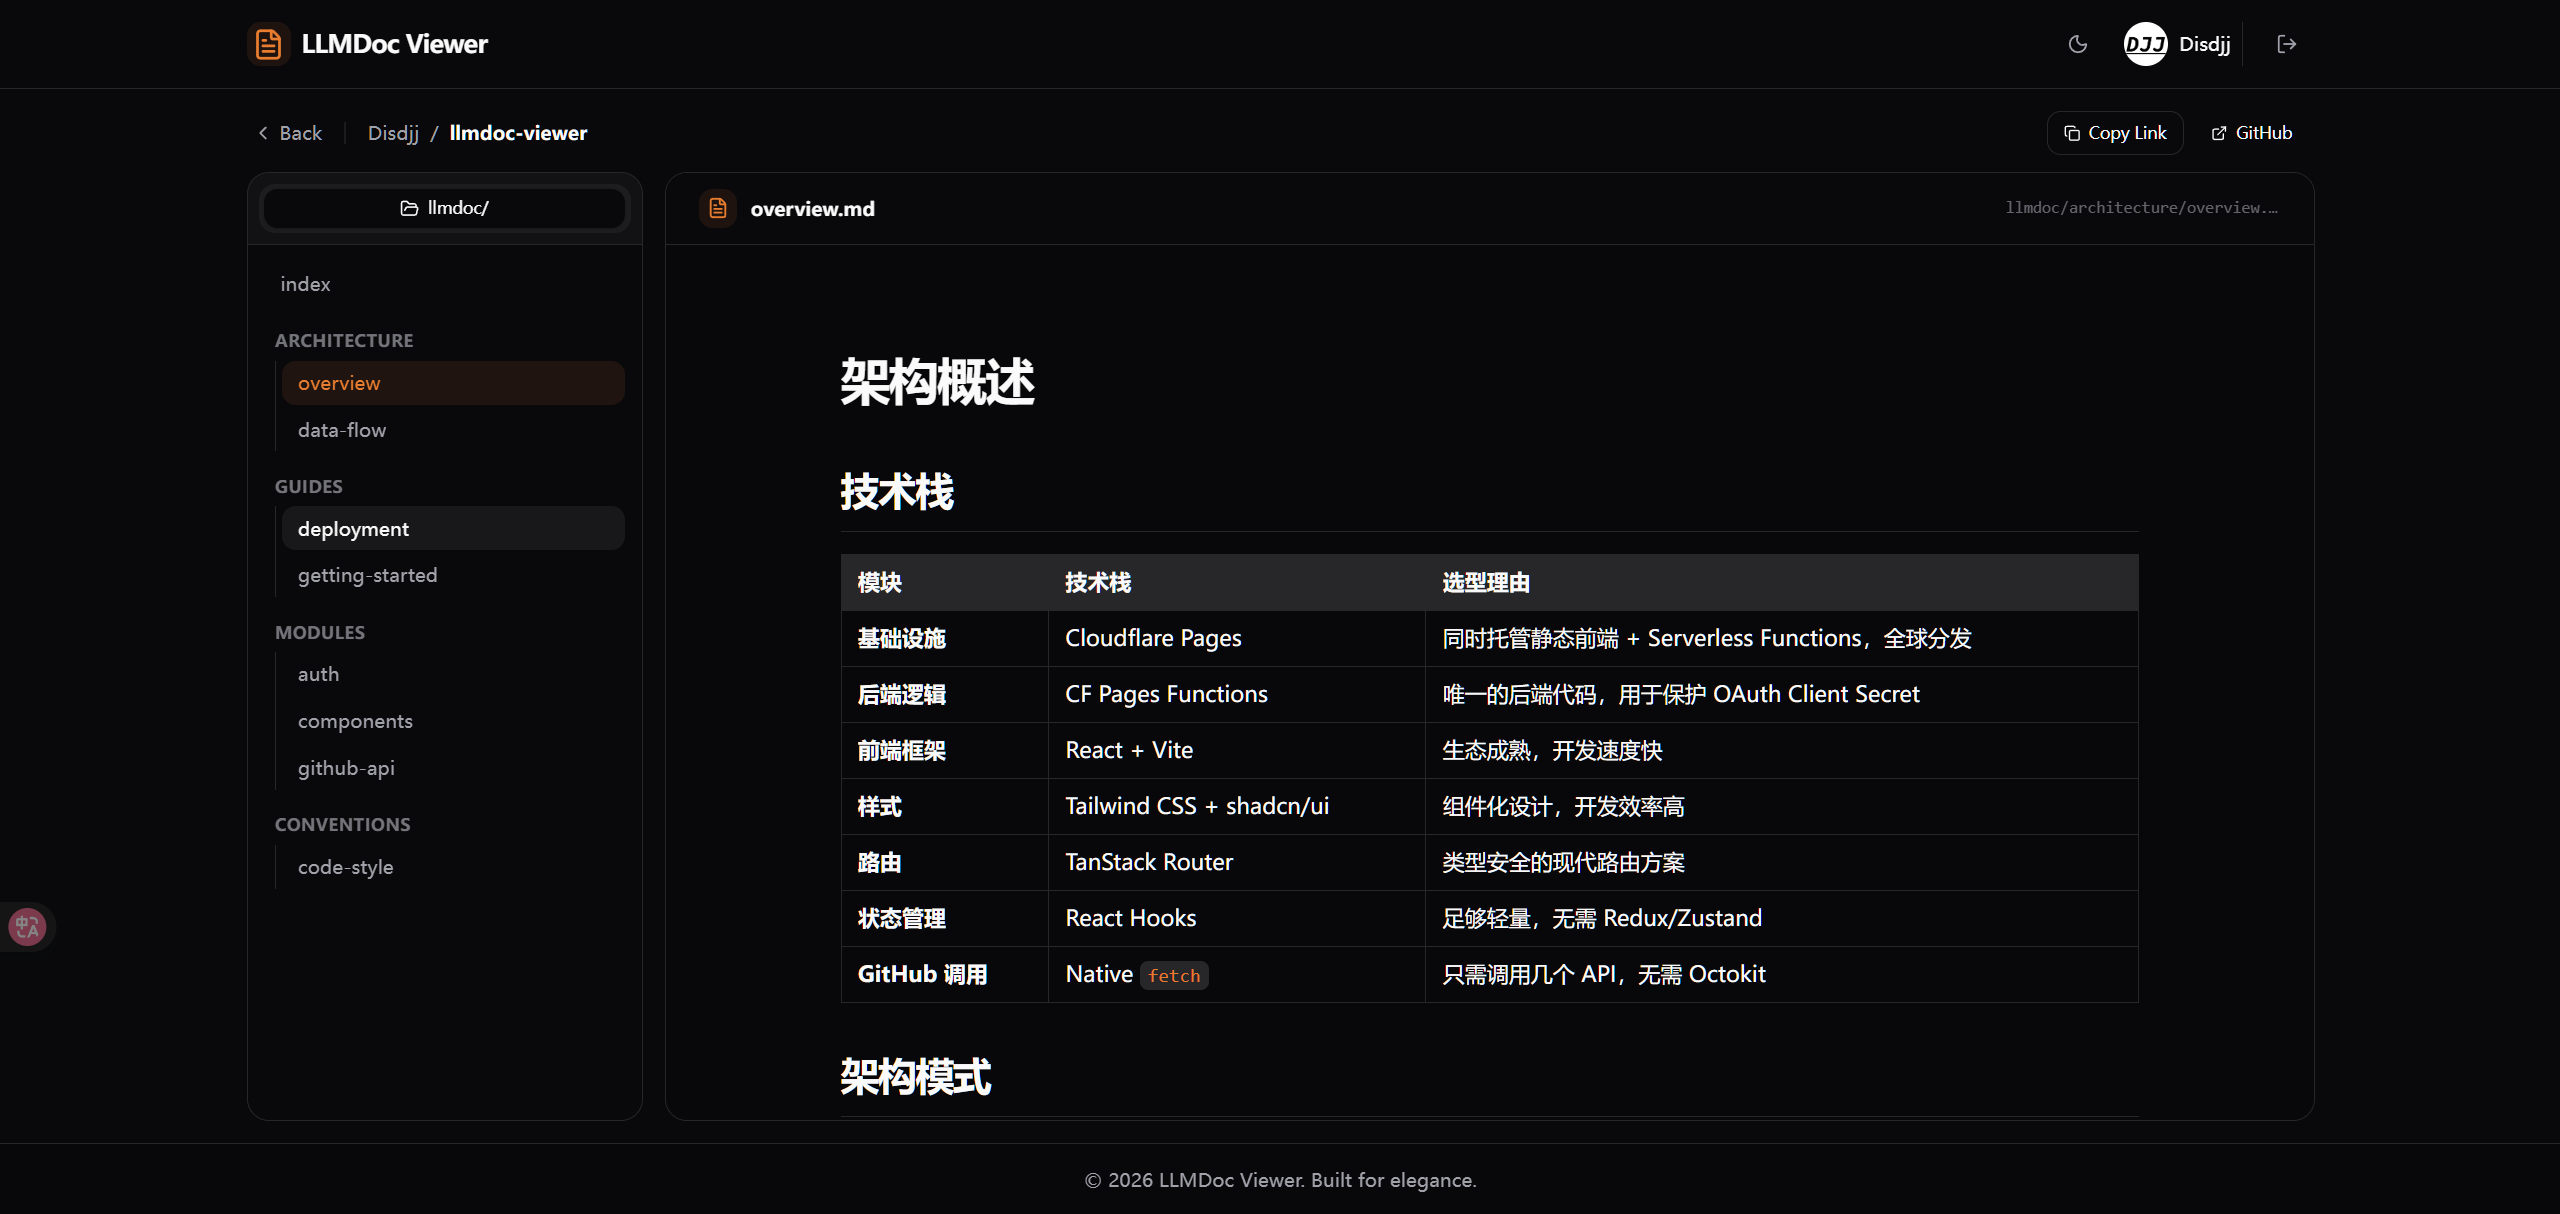Click the llmdoc-viewer breadcrumb name
This screenshot has width=2560, height=1214.
click(518, 133)
